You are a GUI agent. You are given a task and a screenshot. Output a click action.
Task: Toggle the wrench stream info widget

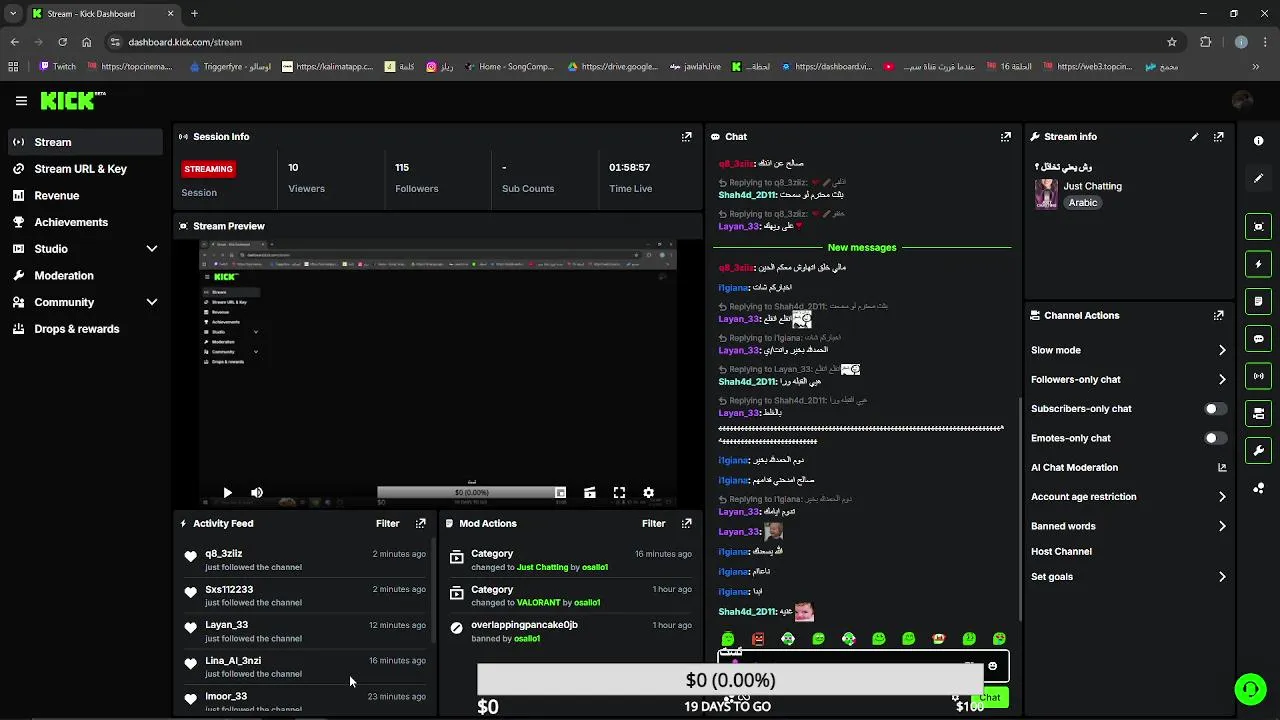(1259, 450)
